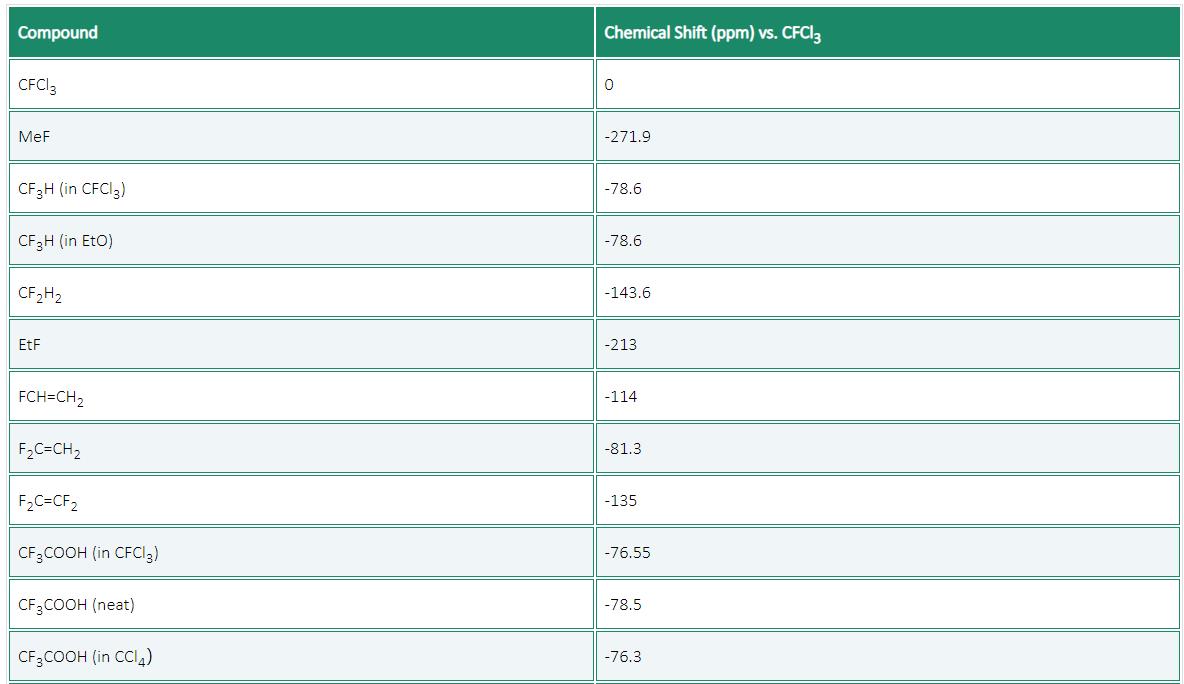Image resolution: width=1184 pixels, height=684 pixels.
Task: Select the -78.6 value for CF3H in EtO
Action: tap(887, 241)
